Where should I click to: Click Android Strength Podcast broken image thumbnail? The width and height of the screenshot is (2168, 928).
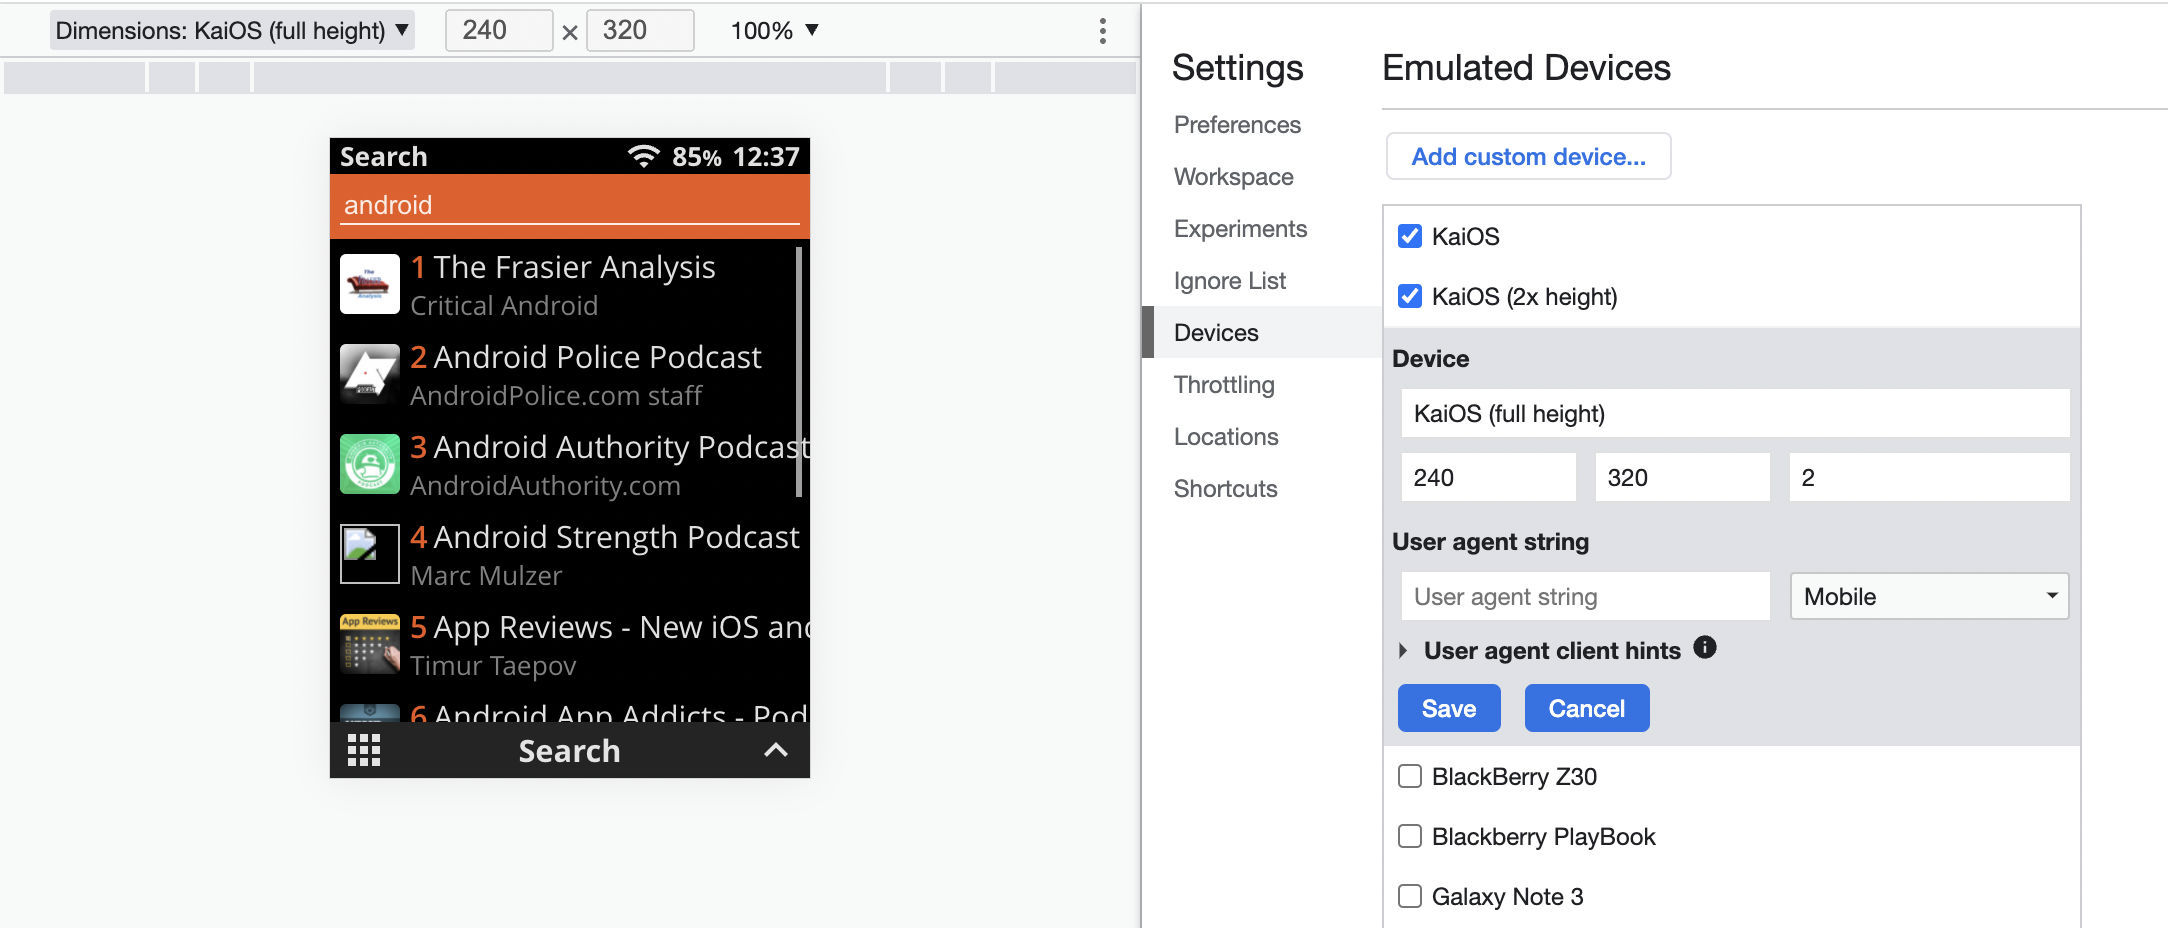(x=370, y=554)
